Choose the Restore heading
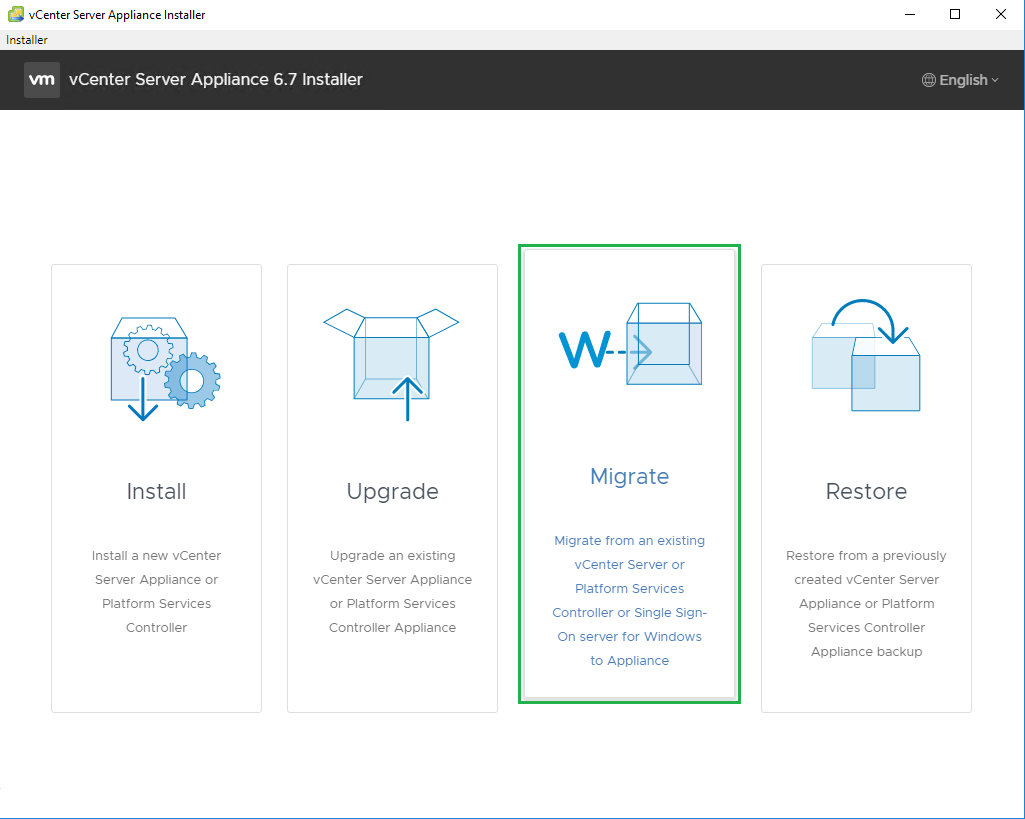The height and width of the screenshot is (819, 1025). [866, 491]
